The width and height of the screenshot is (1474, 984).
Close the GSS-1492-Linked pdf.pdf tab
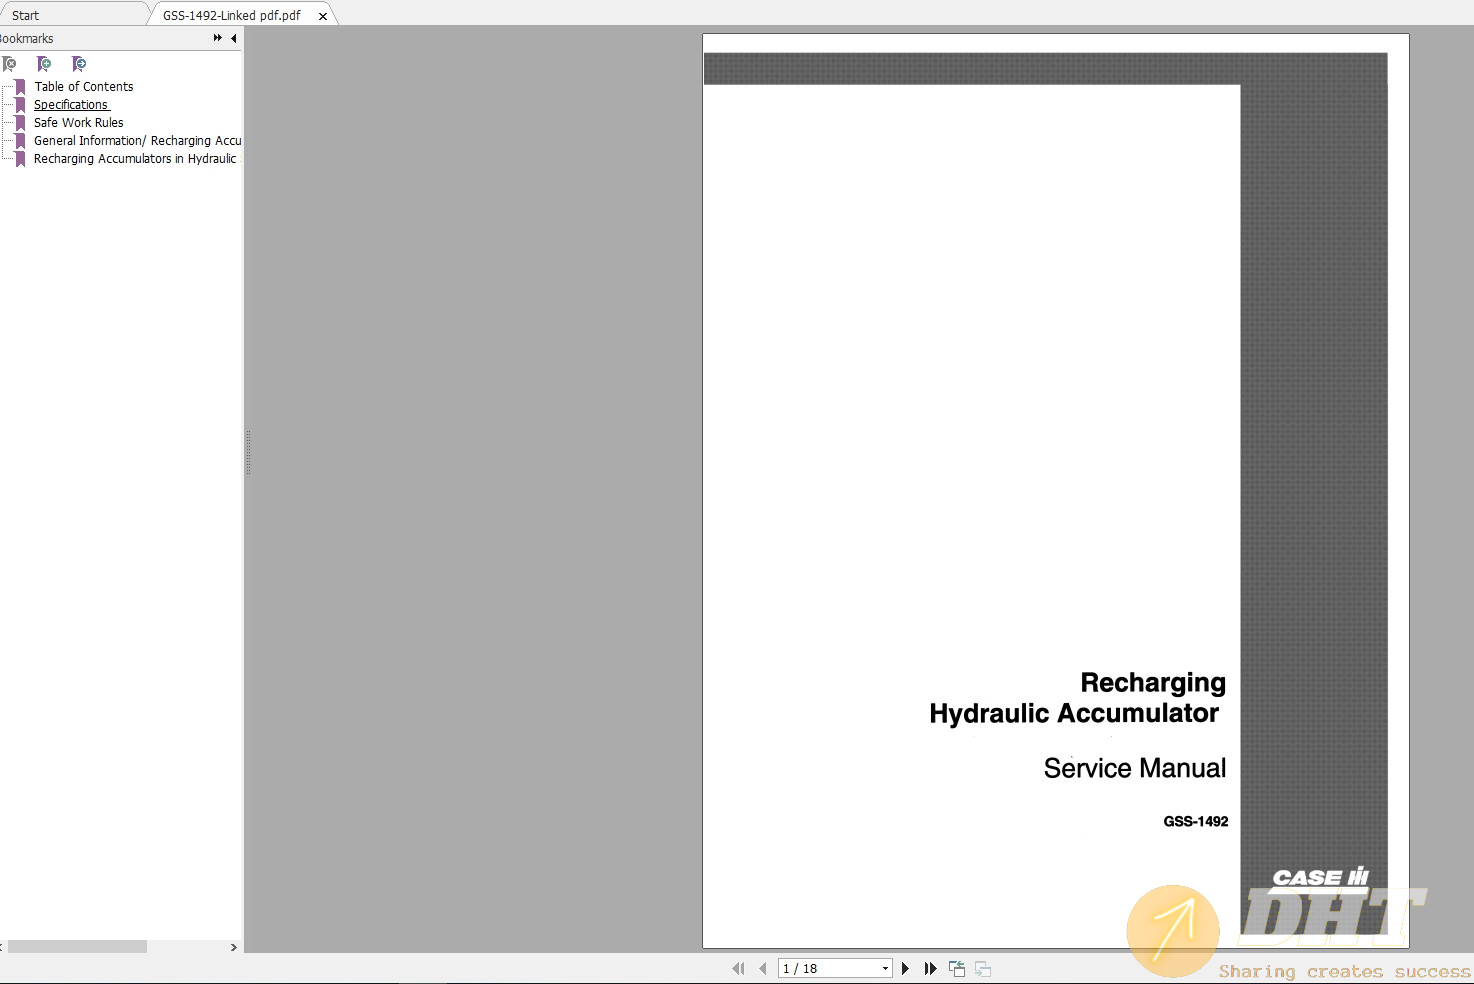coord(323,16)
